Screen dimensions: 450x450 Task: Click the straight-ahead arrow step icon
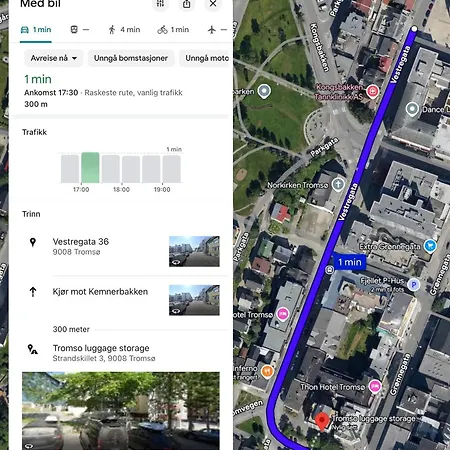click(x=33, y=292)
